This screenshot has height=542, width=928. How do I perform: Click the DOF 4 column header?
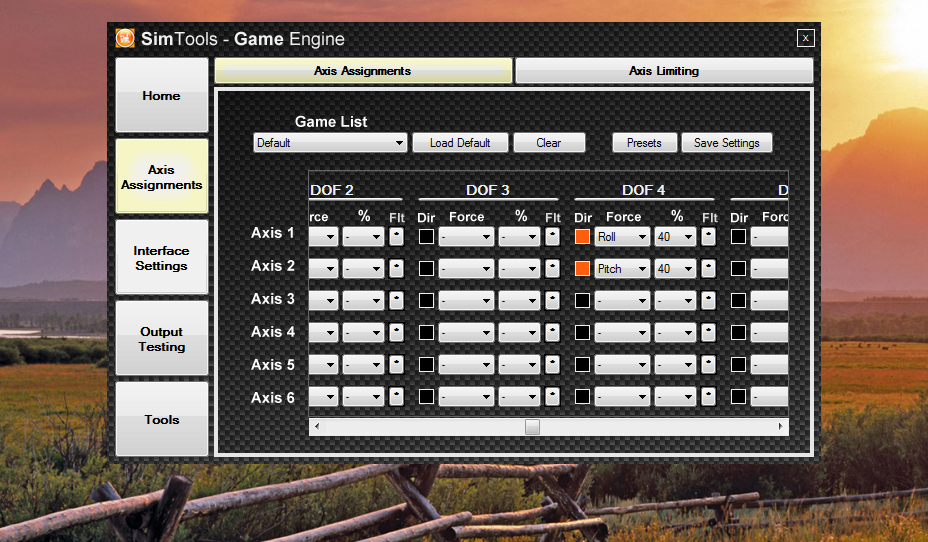point(643,190)
